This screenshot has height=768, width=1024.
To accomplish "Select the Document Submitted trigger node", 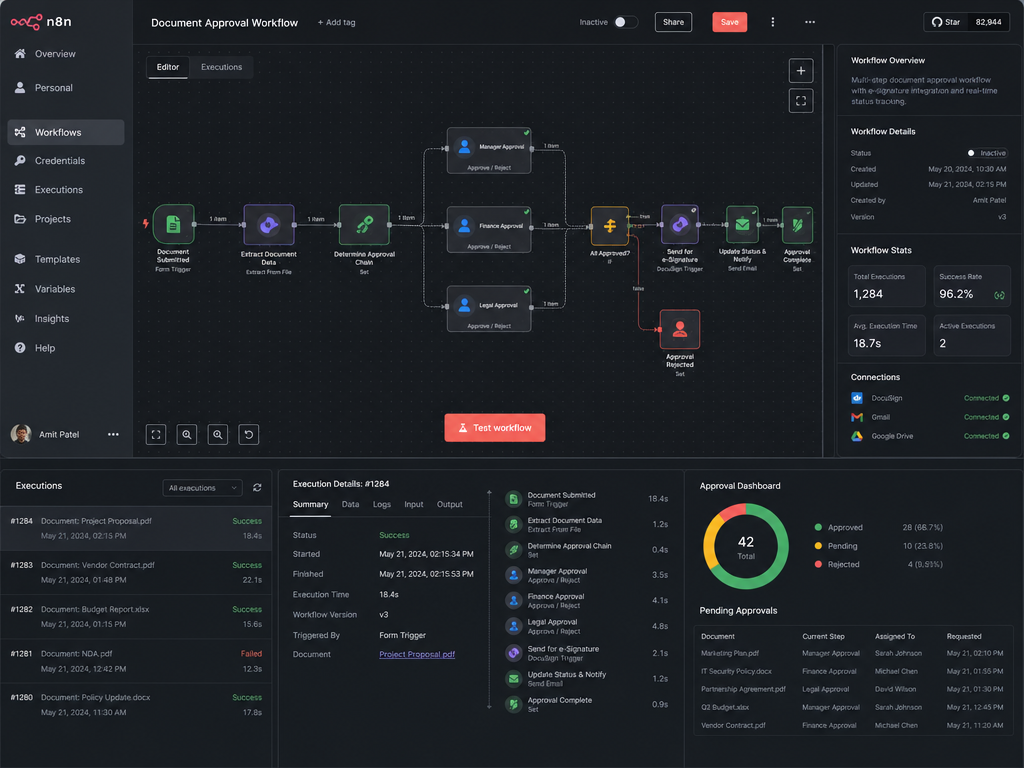I will click(173, 224).
